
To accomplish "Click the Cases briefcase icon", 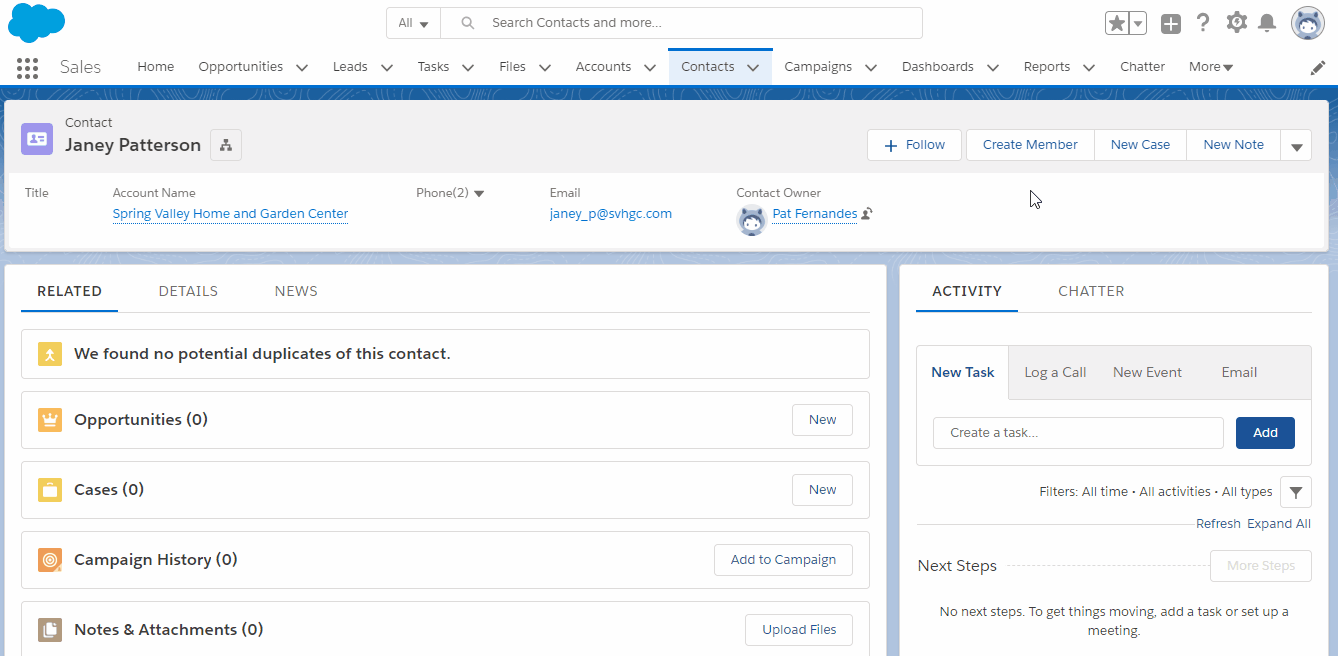I will point(50,490).
